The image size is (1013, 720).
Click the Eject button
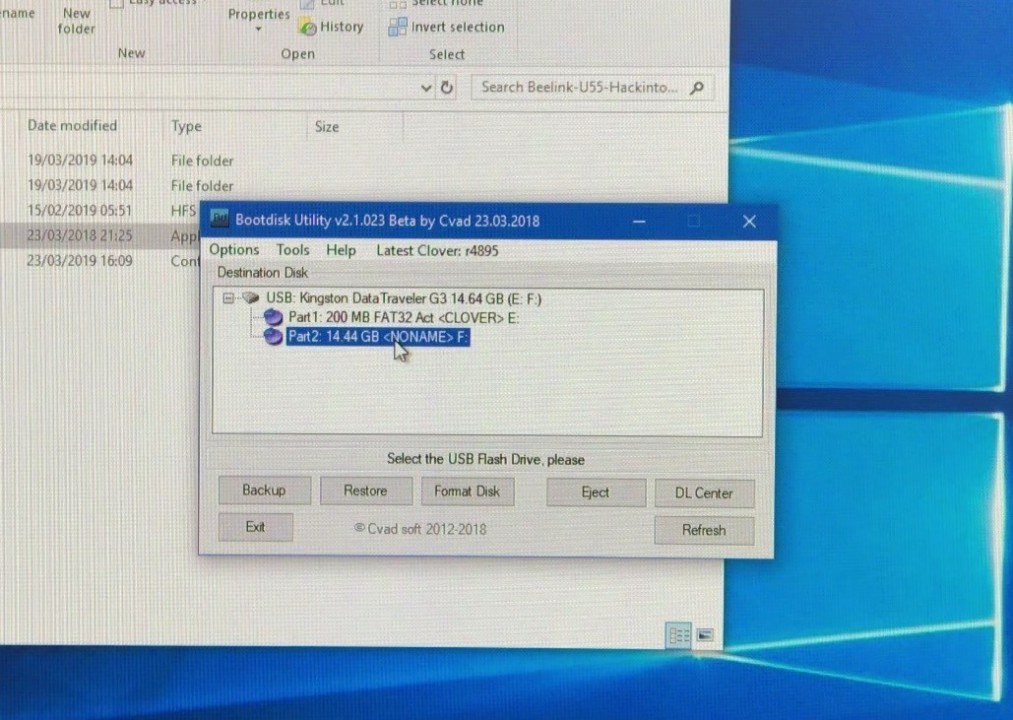coord(595,492)
